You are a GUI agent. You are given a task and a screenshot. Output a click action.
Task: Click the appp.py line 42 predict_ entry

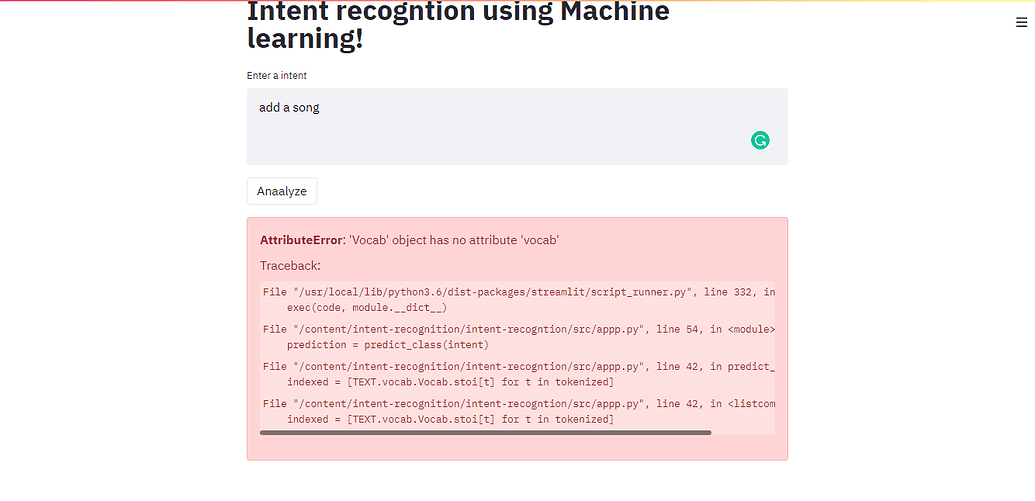click(519, 366)
